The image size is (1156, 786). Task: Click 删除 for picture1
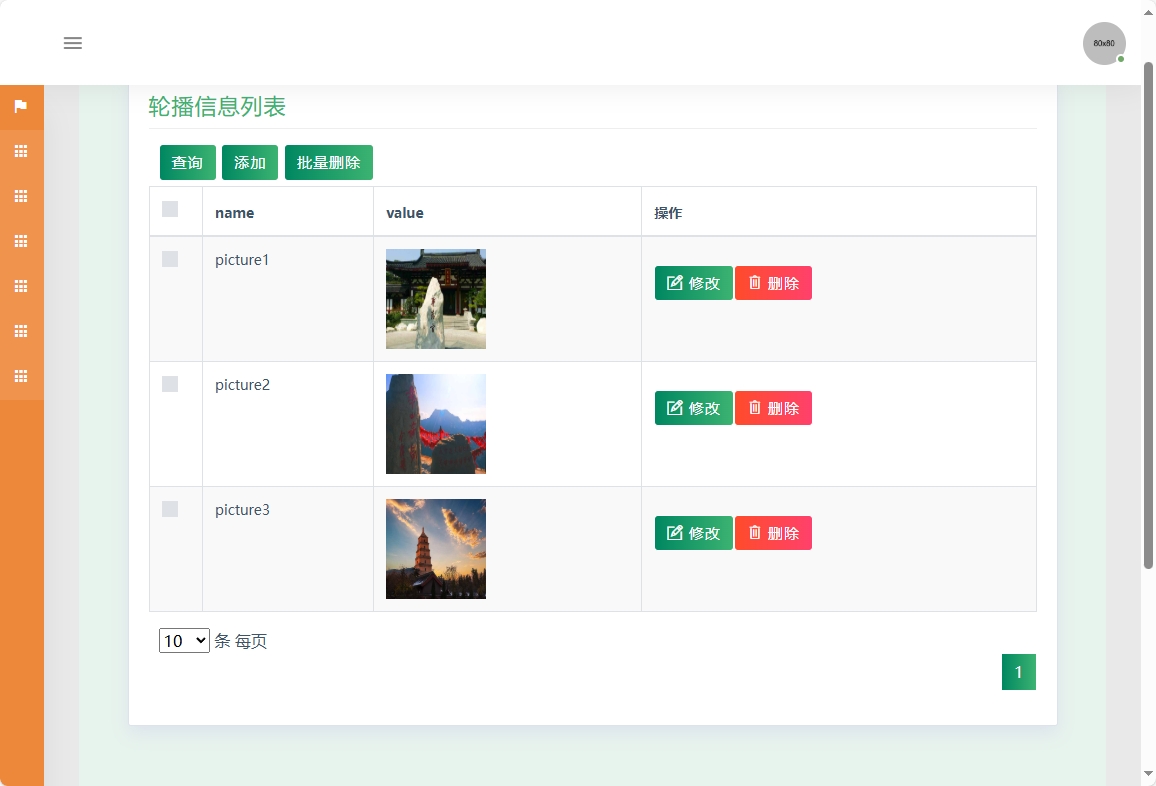click(x=773, y=283)
